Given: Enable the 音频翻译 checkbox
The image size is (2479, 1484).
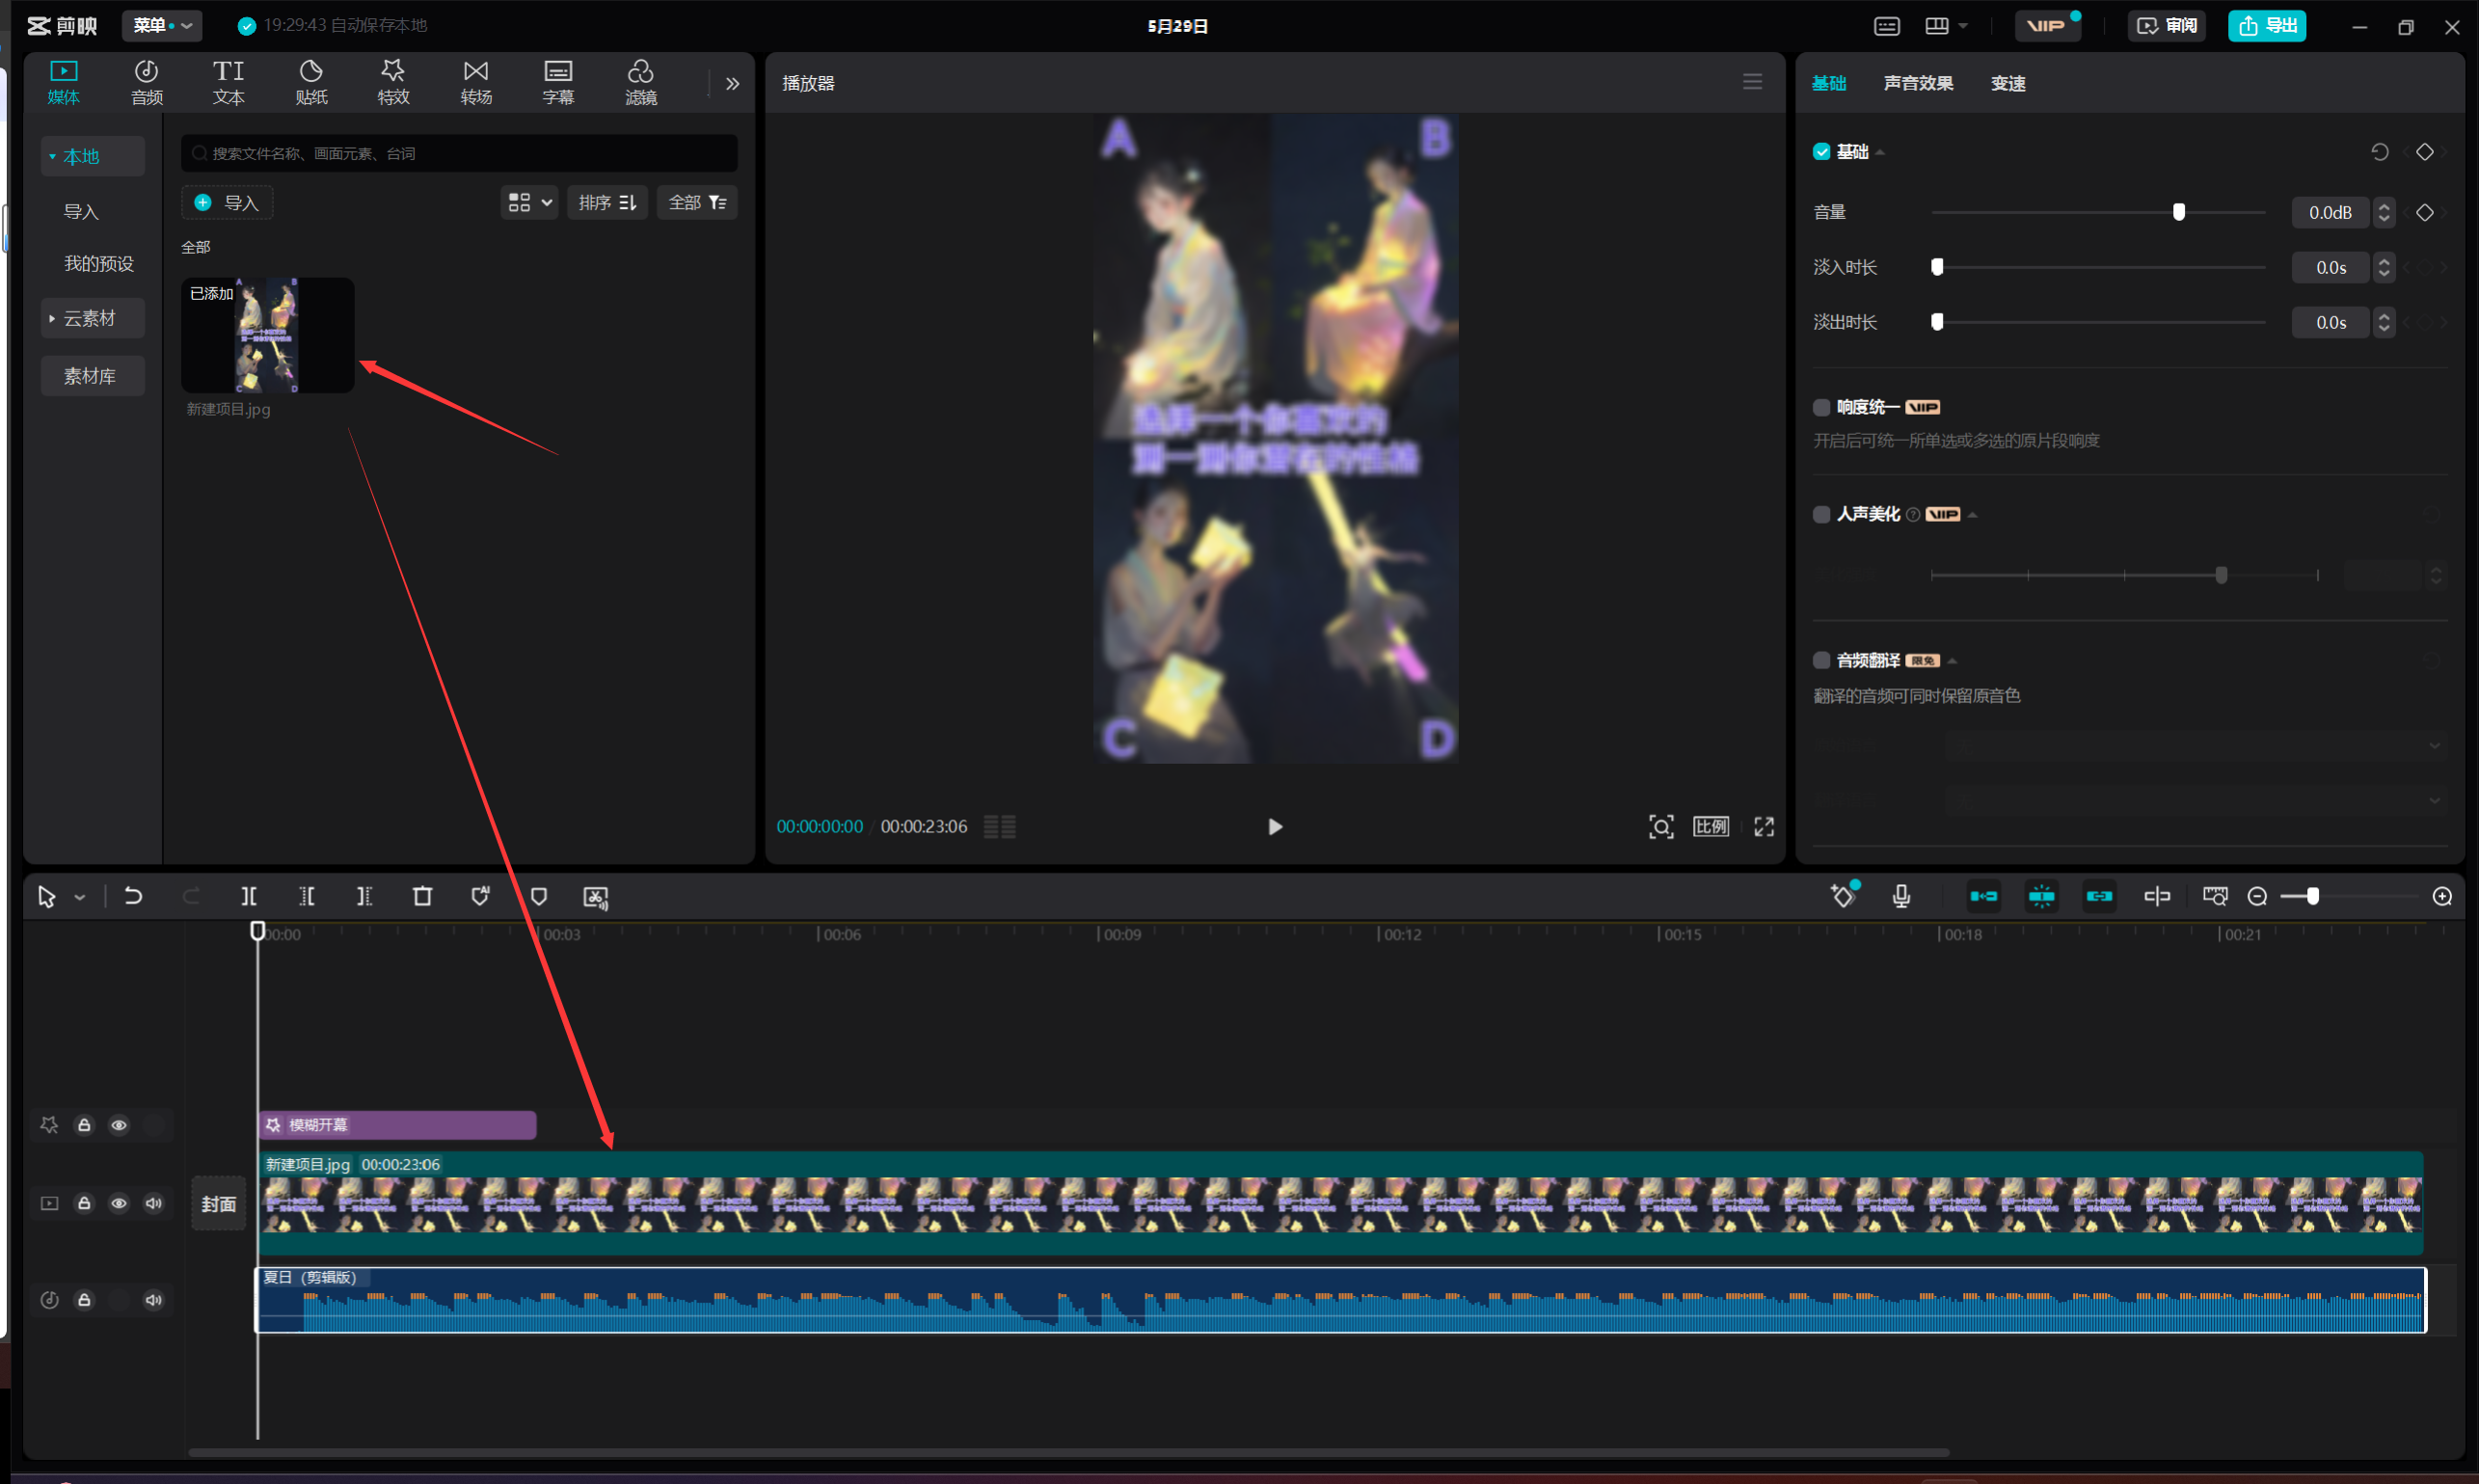Looking at the screenshot, I should point(1821,660).
